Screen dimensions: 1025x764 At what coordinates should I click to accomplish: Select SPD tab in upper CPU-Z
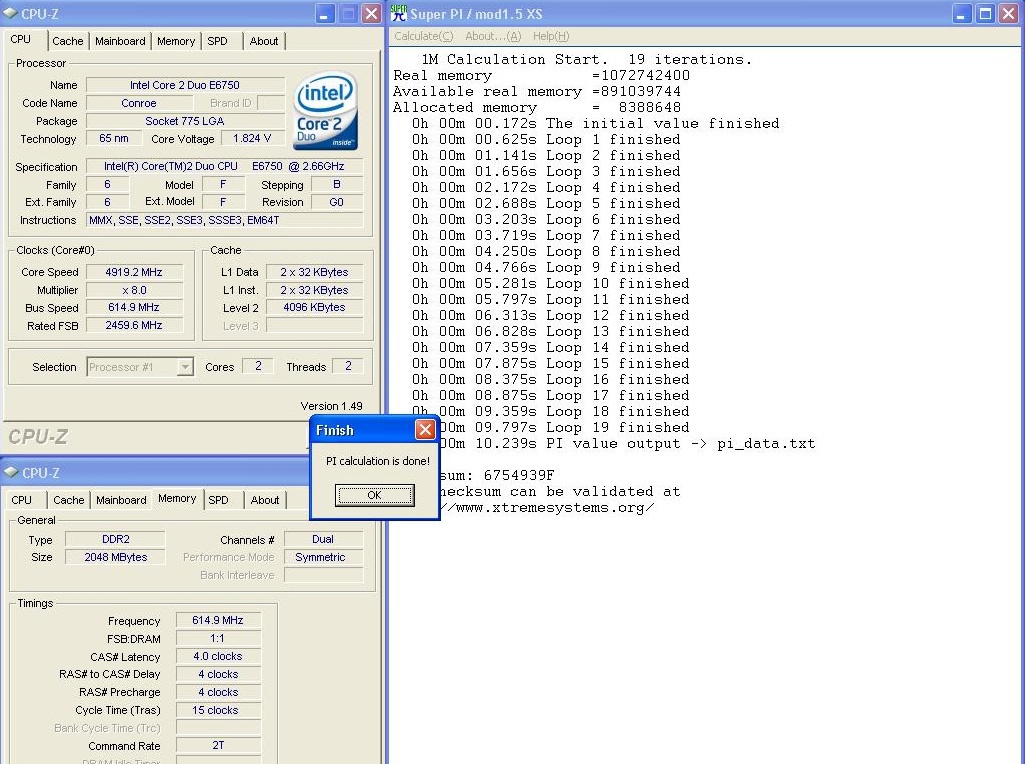click(218, 41)
